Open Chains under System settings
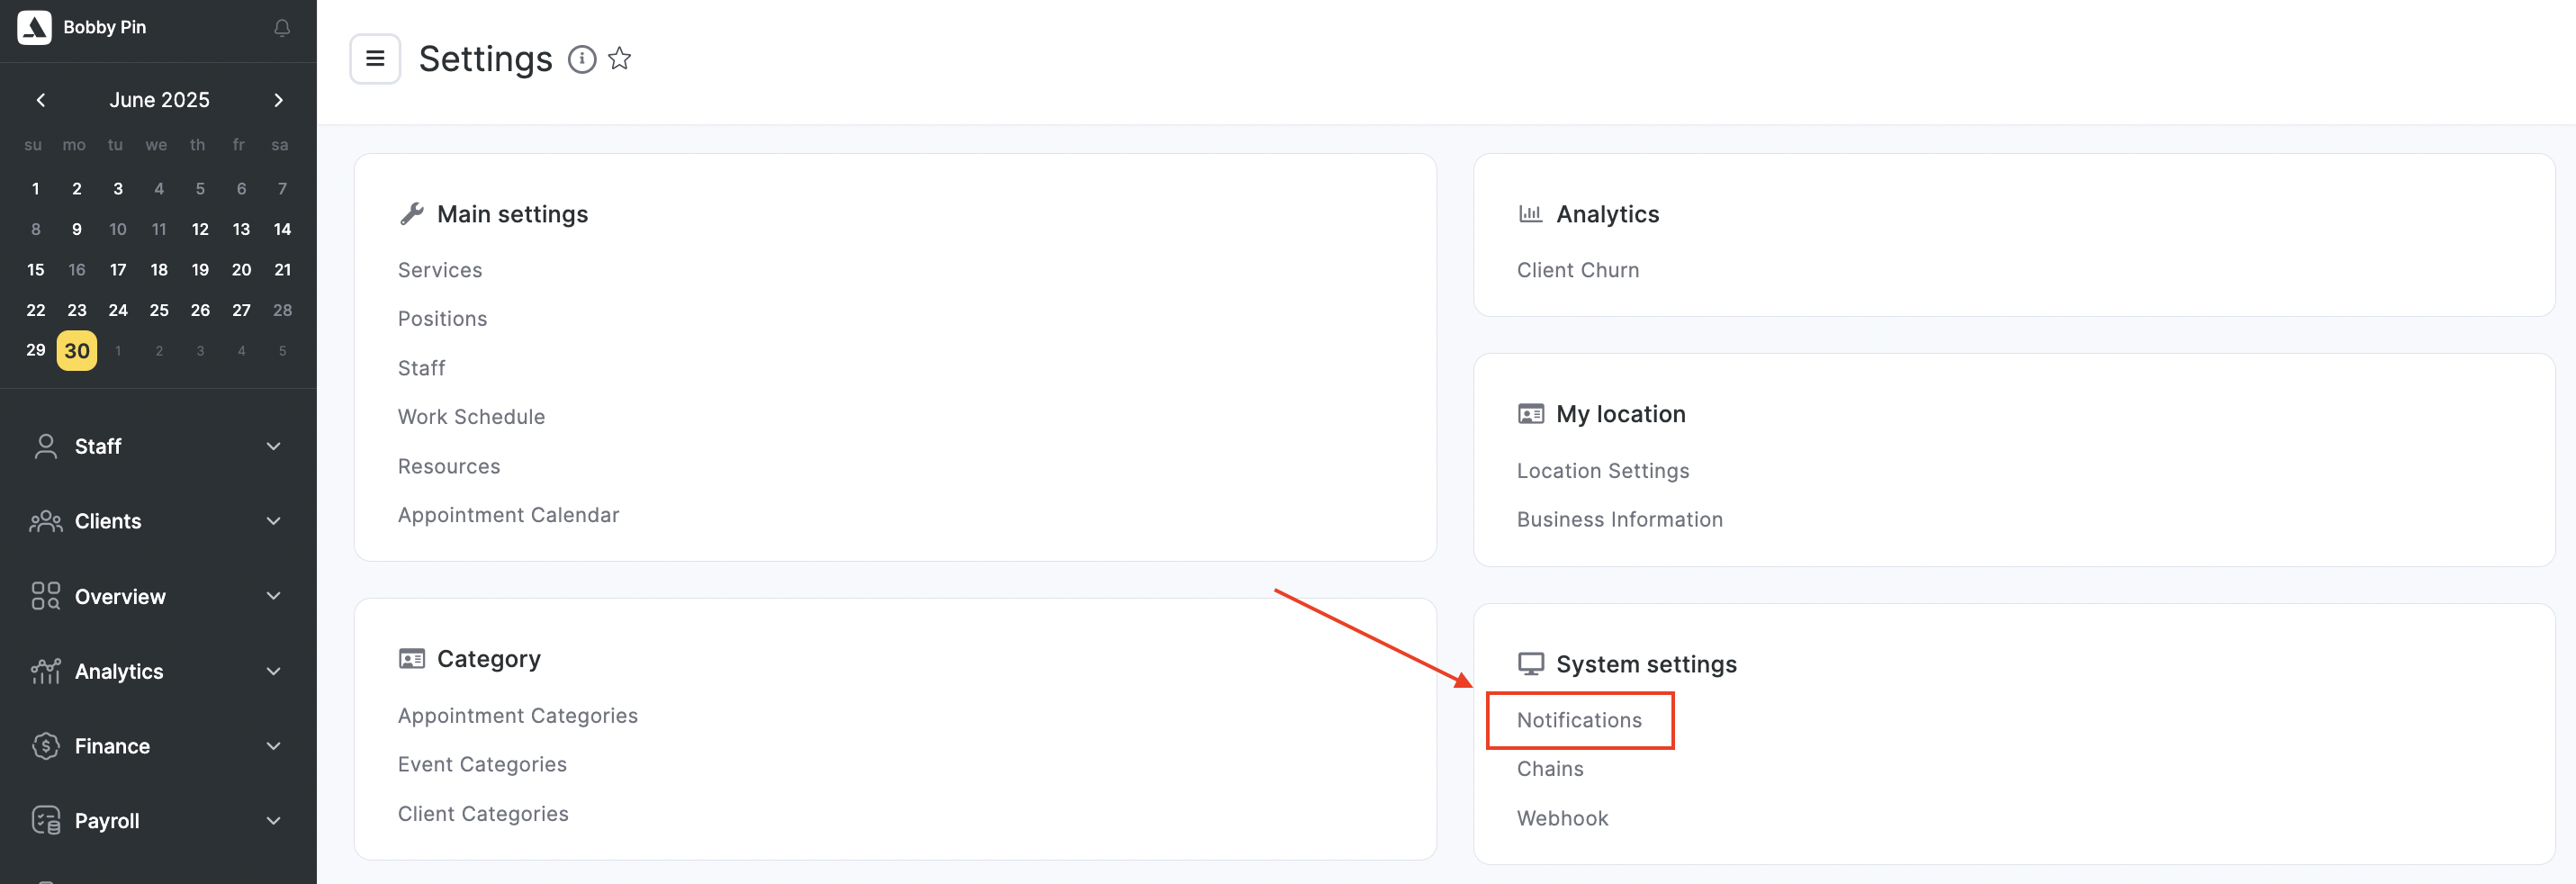This screenshot has width=2576, height=884. click(1550, 769)
